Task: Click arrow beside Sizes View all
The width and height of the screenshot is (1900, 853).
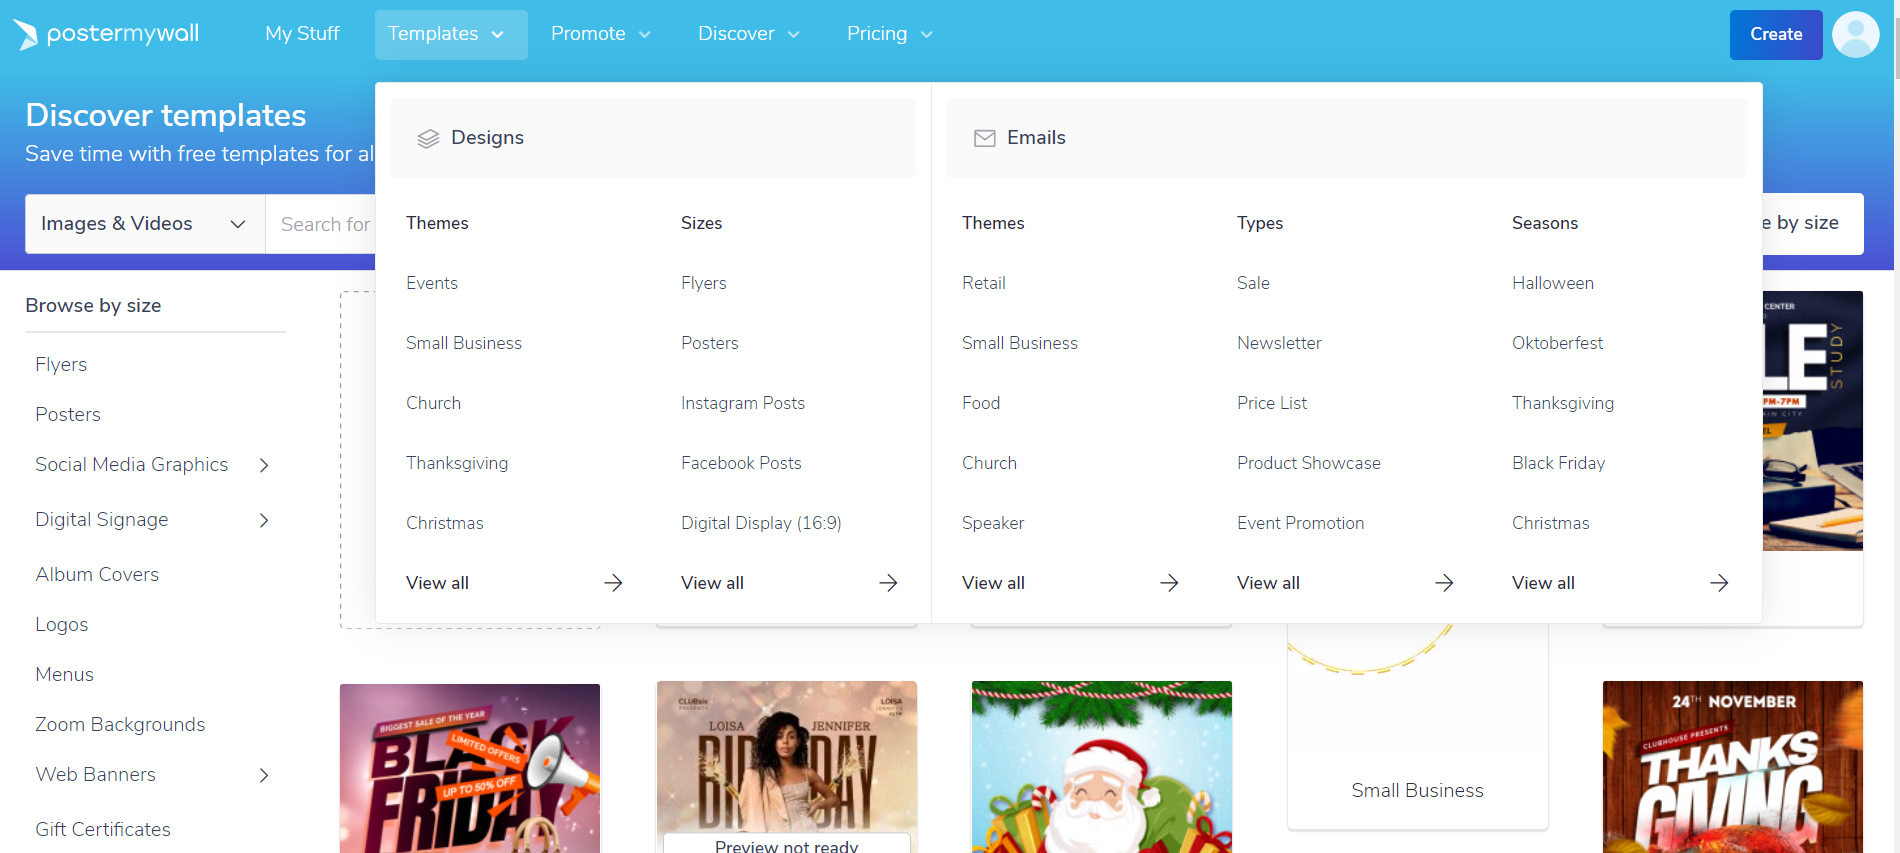Action: (x=888, y=583)
